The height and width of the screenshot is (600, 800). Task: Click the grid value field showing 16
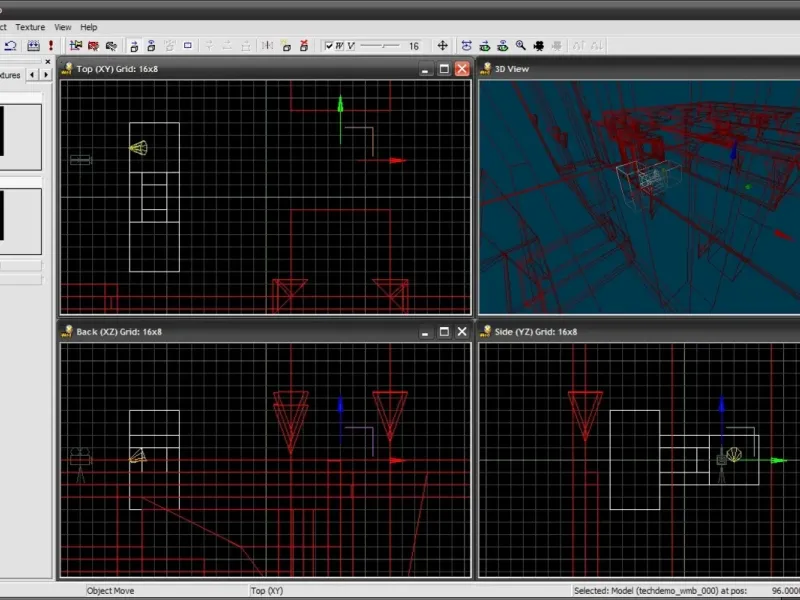point(413,46)
